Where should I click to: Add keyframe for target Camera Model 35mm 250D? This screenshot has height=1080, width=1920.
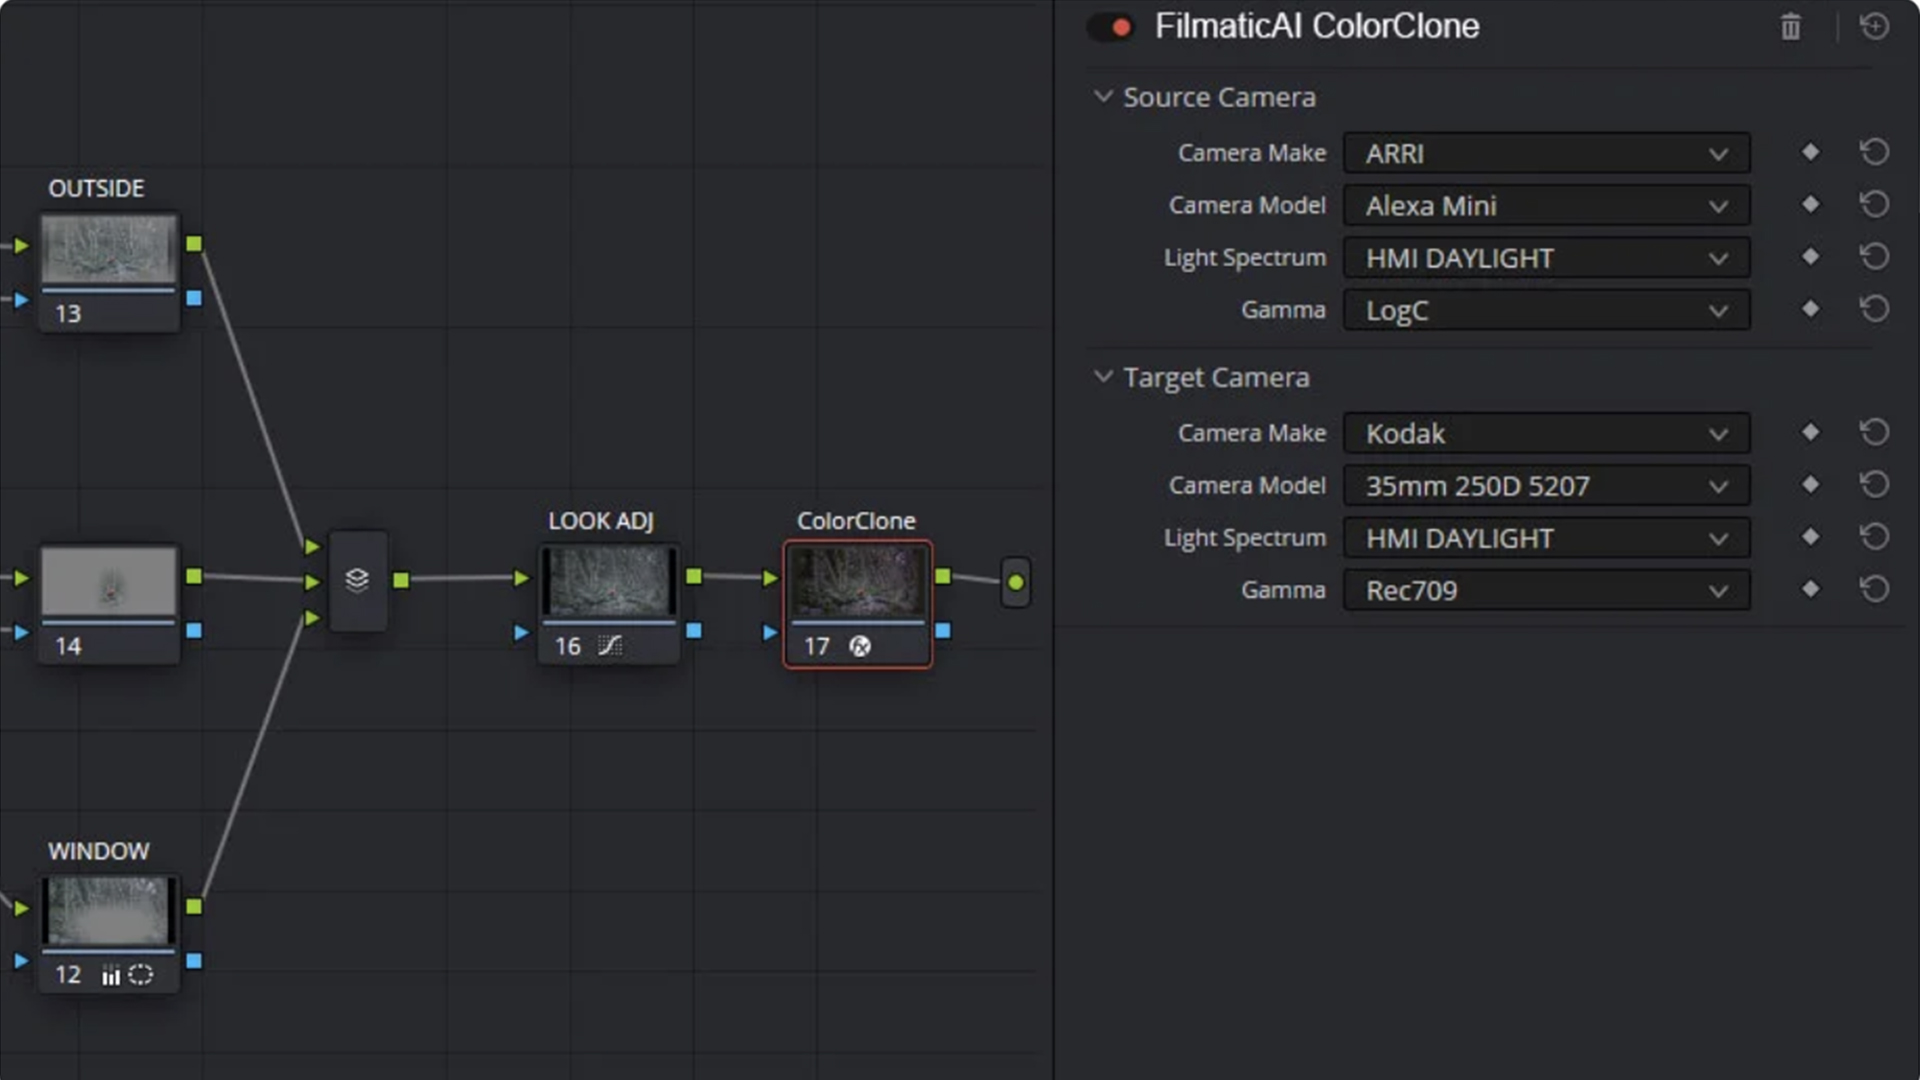(1810, 484)
